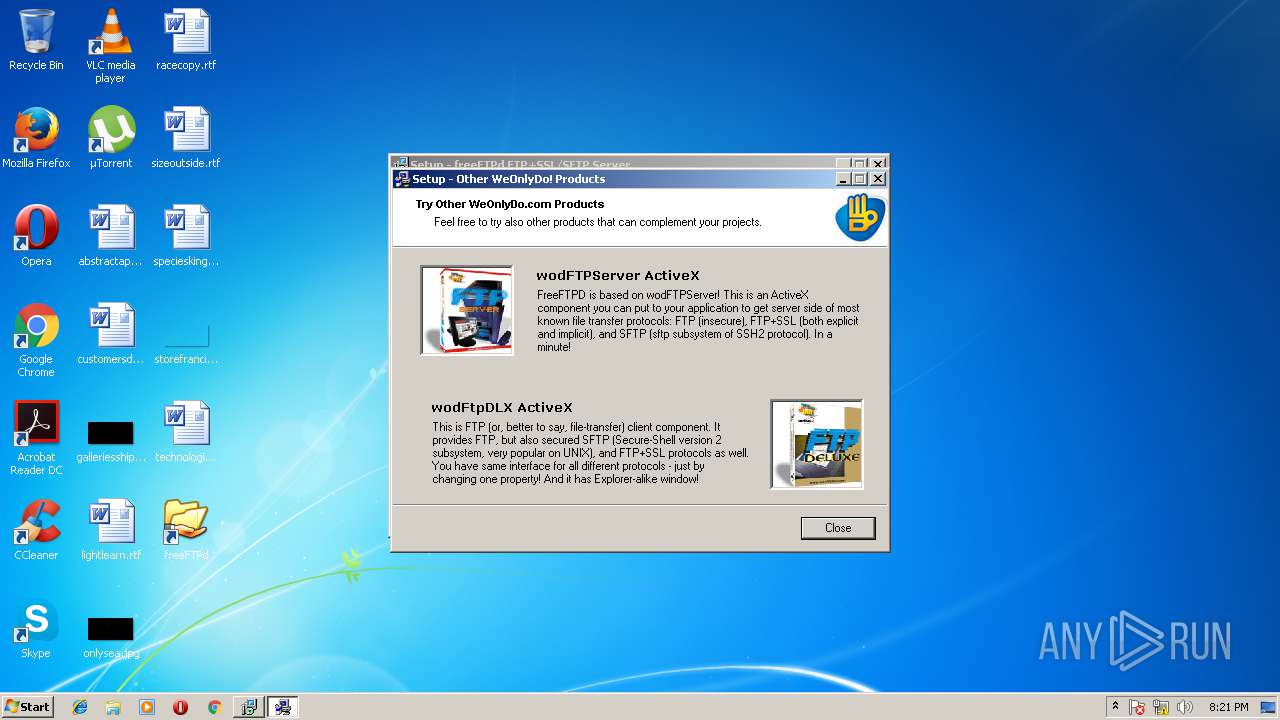Select µTorrent desktop shortcut
Screen dimensions: 1280x720
tap(110, 138)
